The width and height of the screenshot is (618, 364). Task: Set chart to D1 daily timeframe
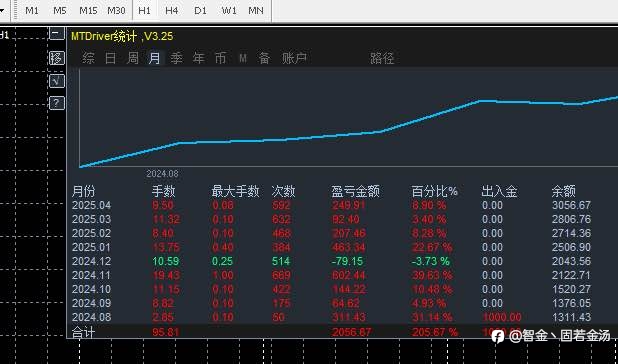click(x=200, y=11)
